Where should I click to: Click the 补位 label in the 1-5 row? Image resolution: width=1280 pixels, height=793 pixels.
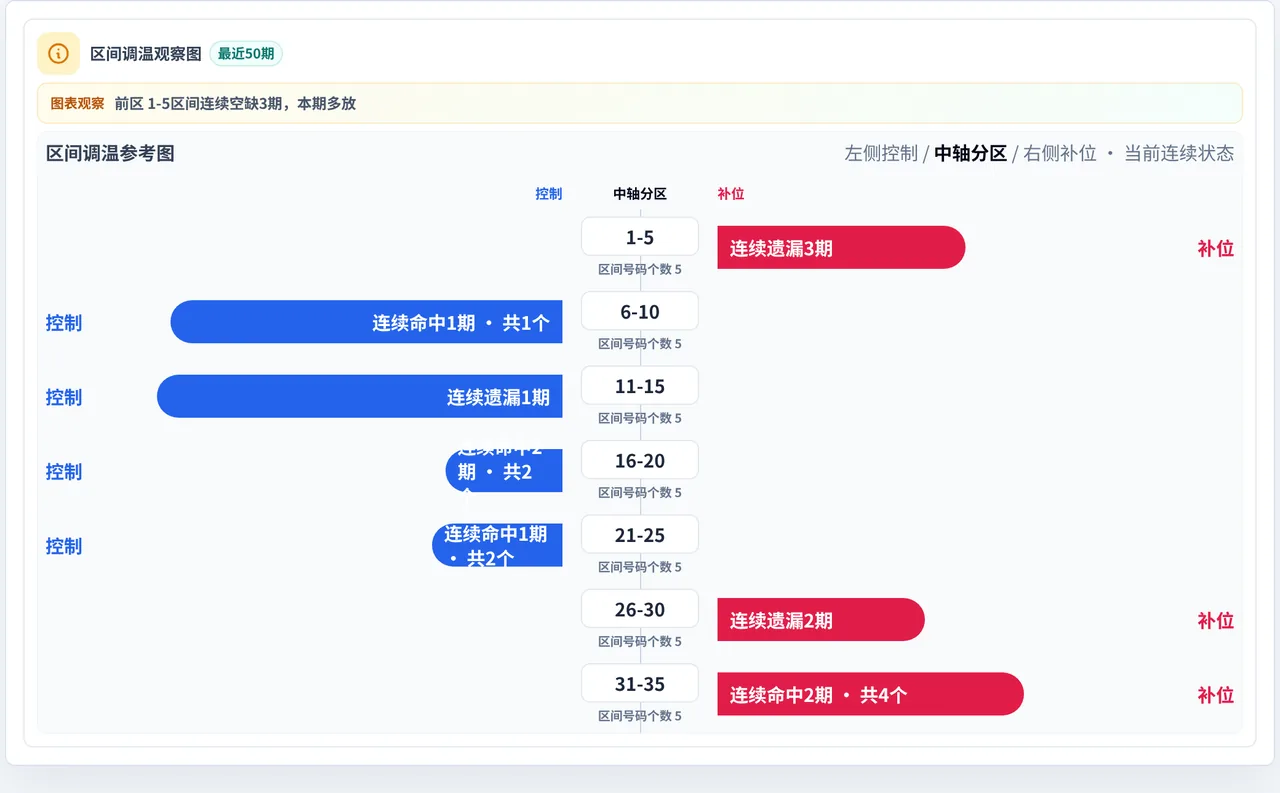pyautogui.click(x=1216, y=248)
